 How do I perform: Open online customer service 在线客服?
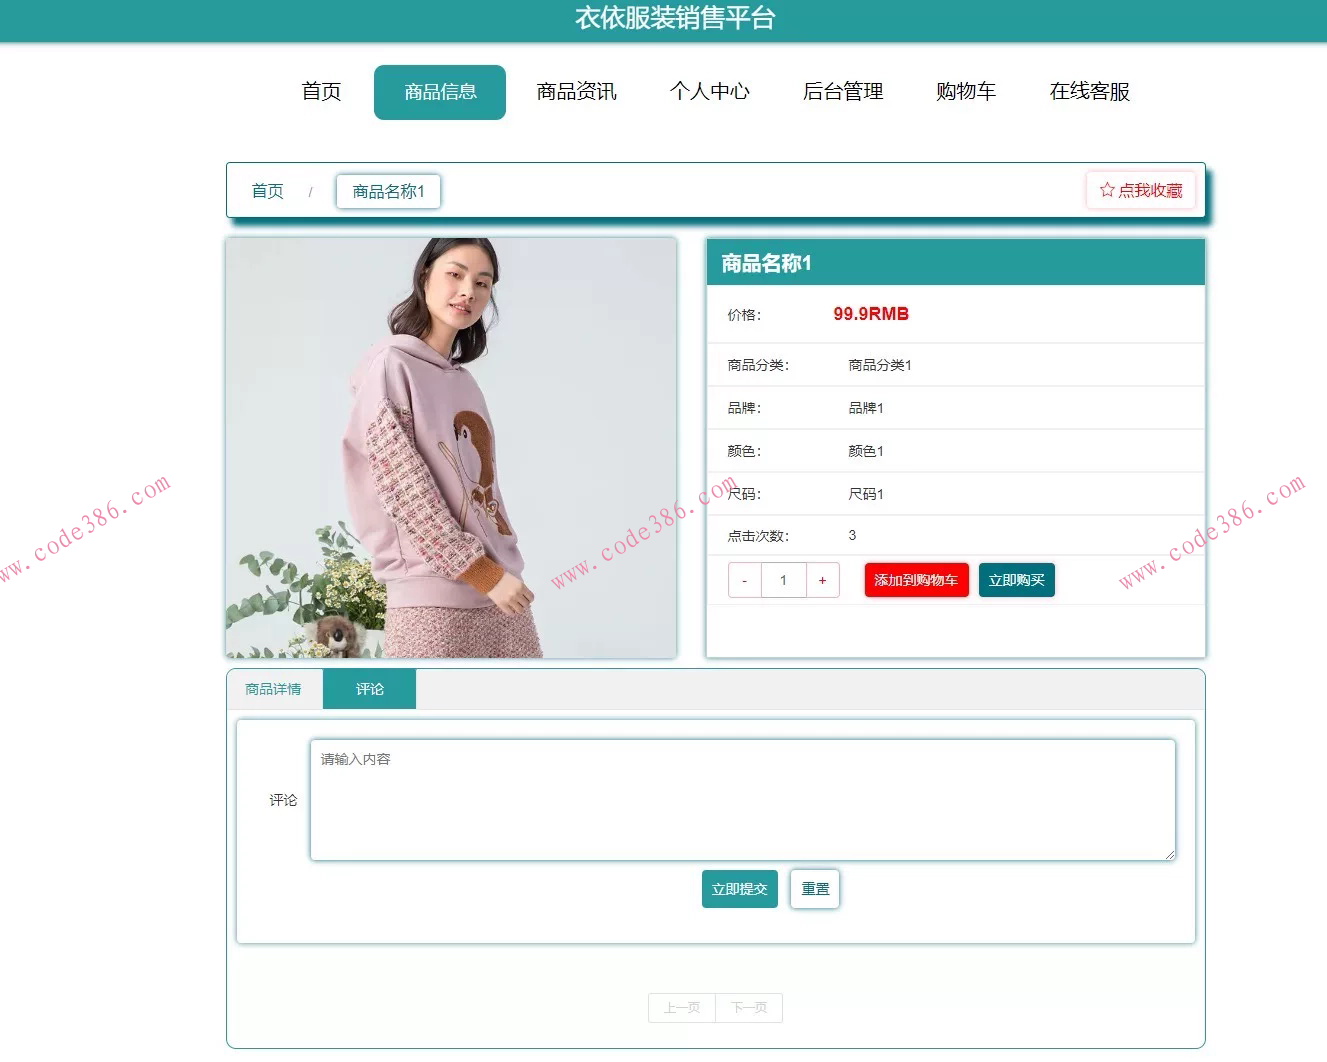point(1089,91)
